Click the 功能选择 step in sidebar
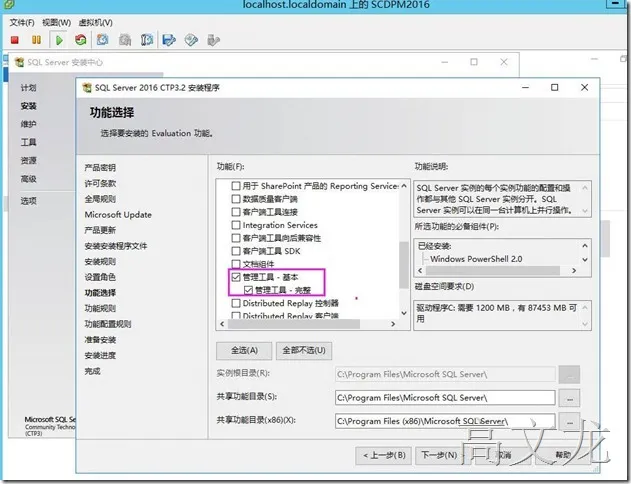631x484 pixels. click(100, 292)
